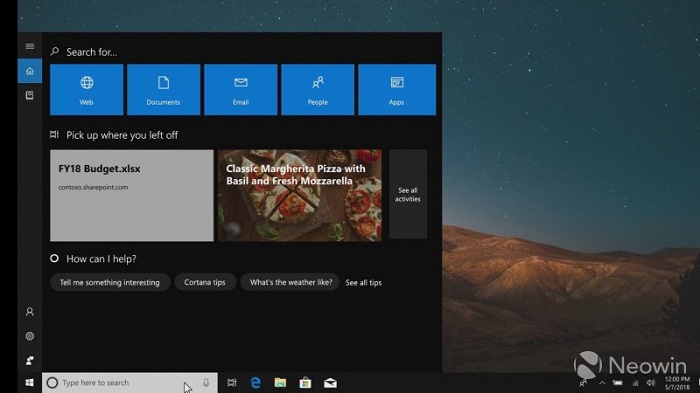Open the volume speaker icon in tray

651,383
